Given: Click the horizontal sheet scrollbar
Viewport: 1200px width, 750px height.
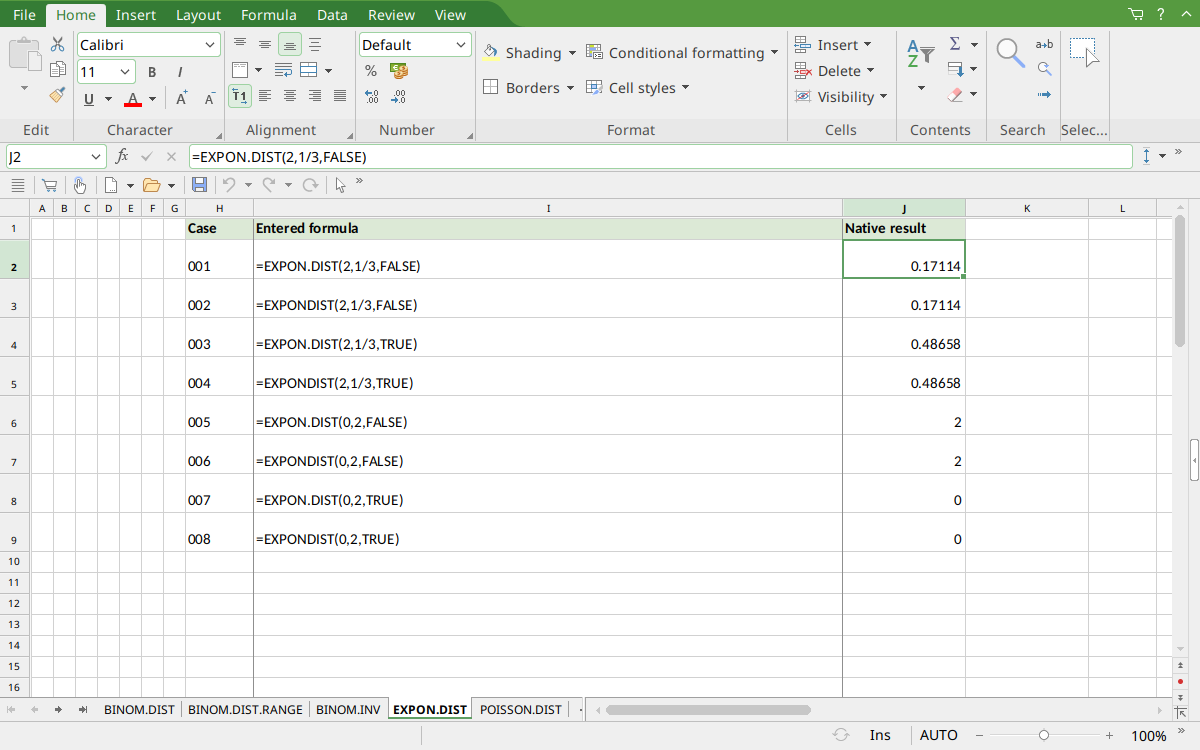Looking at the screenshot, I should (709, 710).
